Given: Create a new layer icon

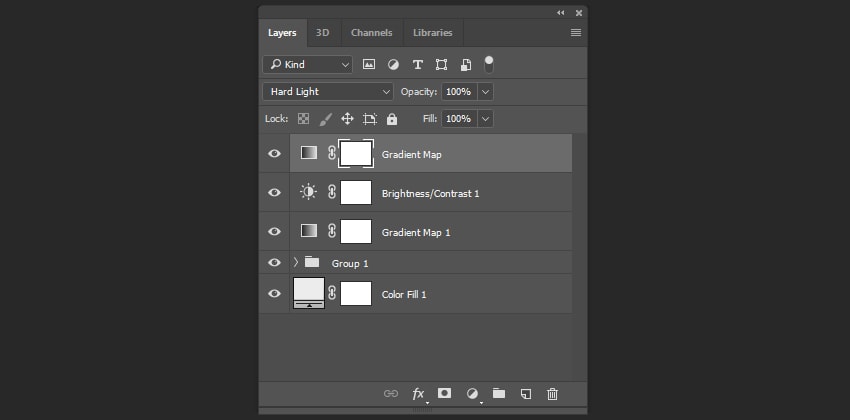Looking at the screenshot, I should click(525, 394).
